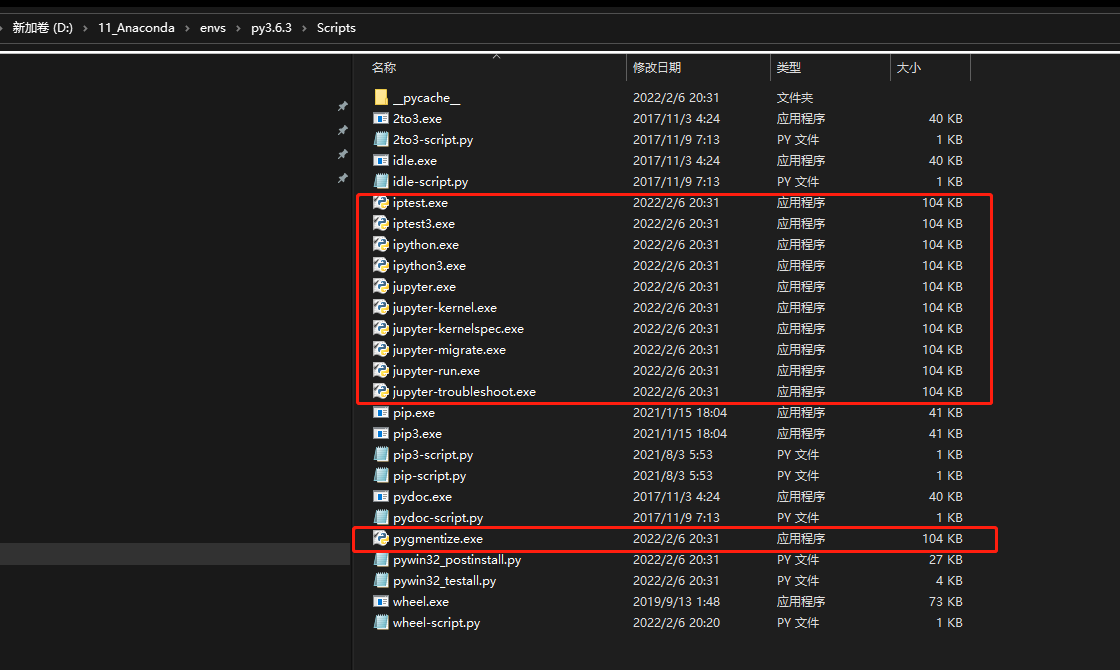This screenshot has height=670, width=1120.
Task: Click Scripts in the address breadcrumb
Action: pos(336,28)
